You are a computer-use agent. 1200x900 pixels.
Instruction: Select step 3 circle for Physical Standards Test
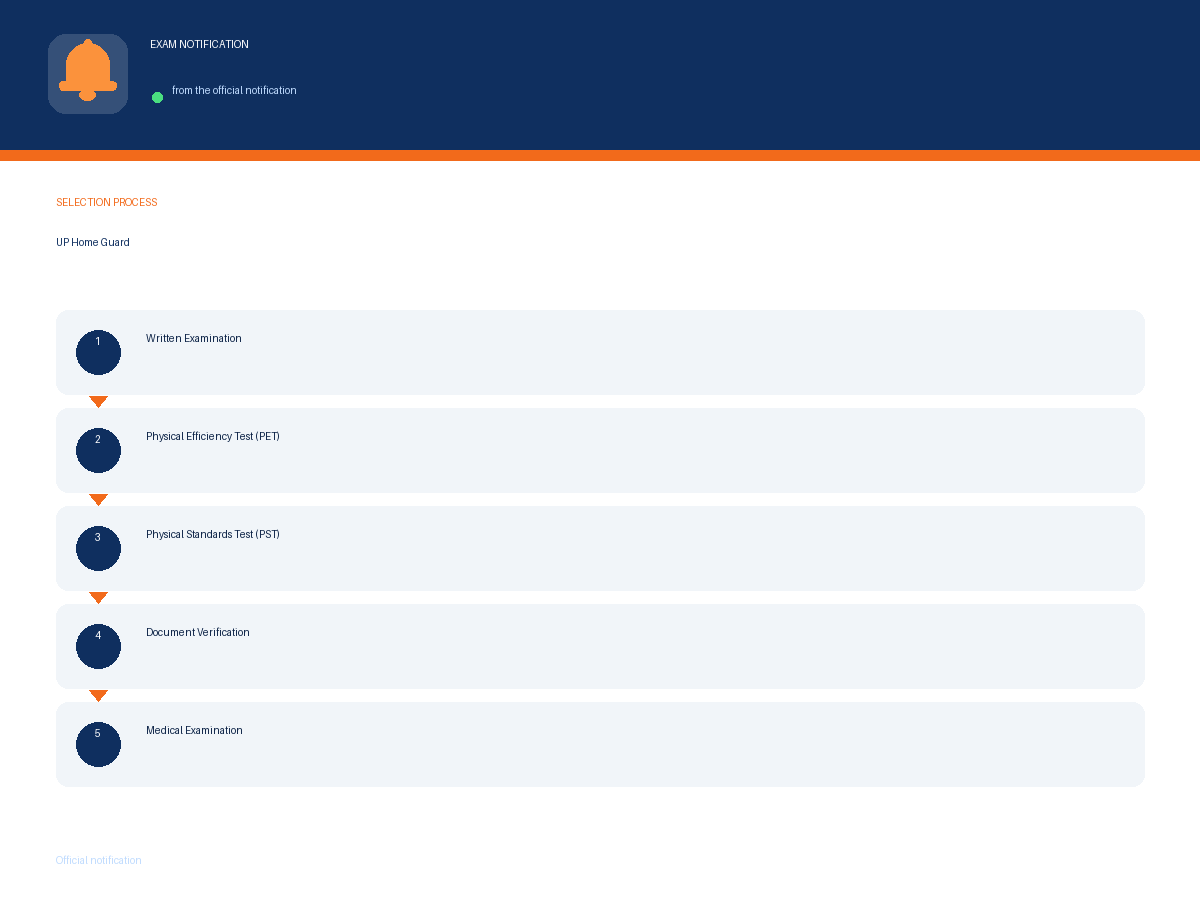coord(98,548)
